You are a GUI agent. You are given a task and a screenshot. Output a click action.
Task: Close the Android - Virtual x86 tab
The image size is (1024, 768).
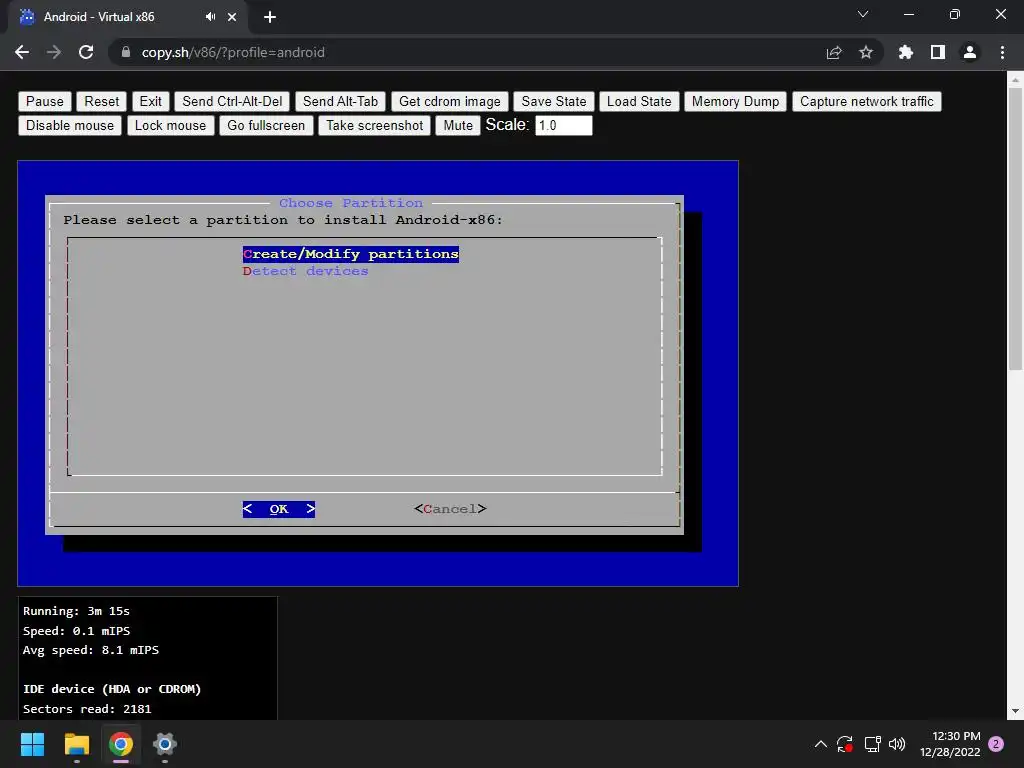pos(232,17)
